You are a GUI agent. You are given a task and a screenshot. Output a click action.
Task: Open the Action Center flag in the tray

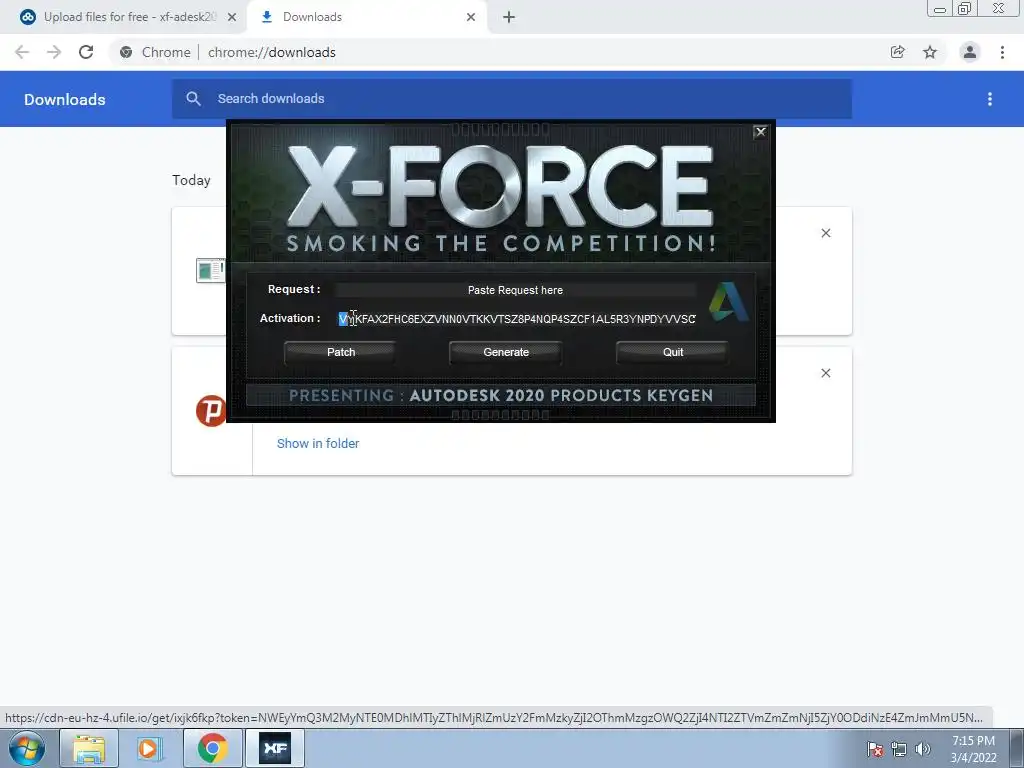point(875,750)
